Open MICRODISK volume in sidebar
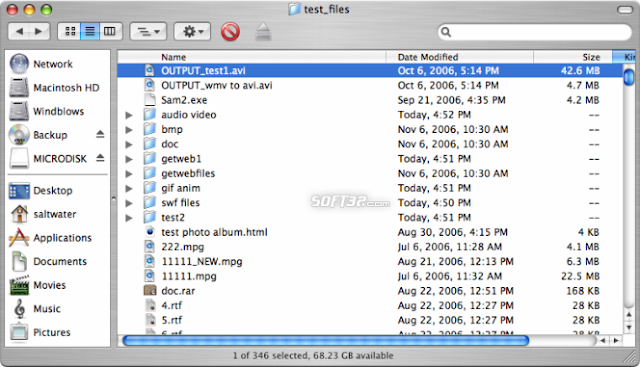 48,159
